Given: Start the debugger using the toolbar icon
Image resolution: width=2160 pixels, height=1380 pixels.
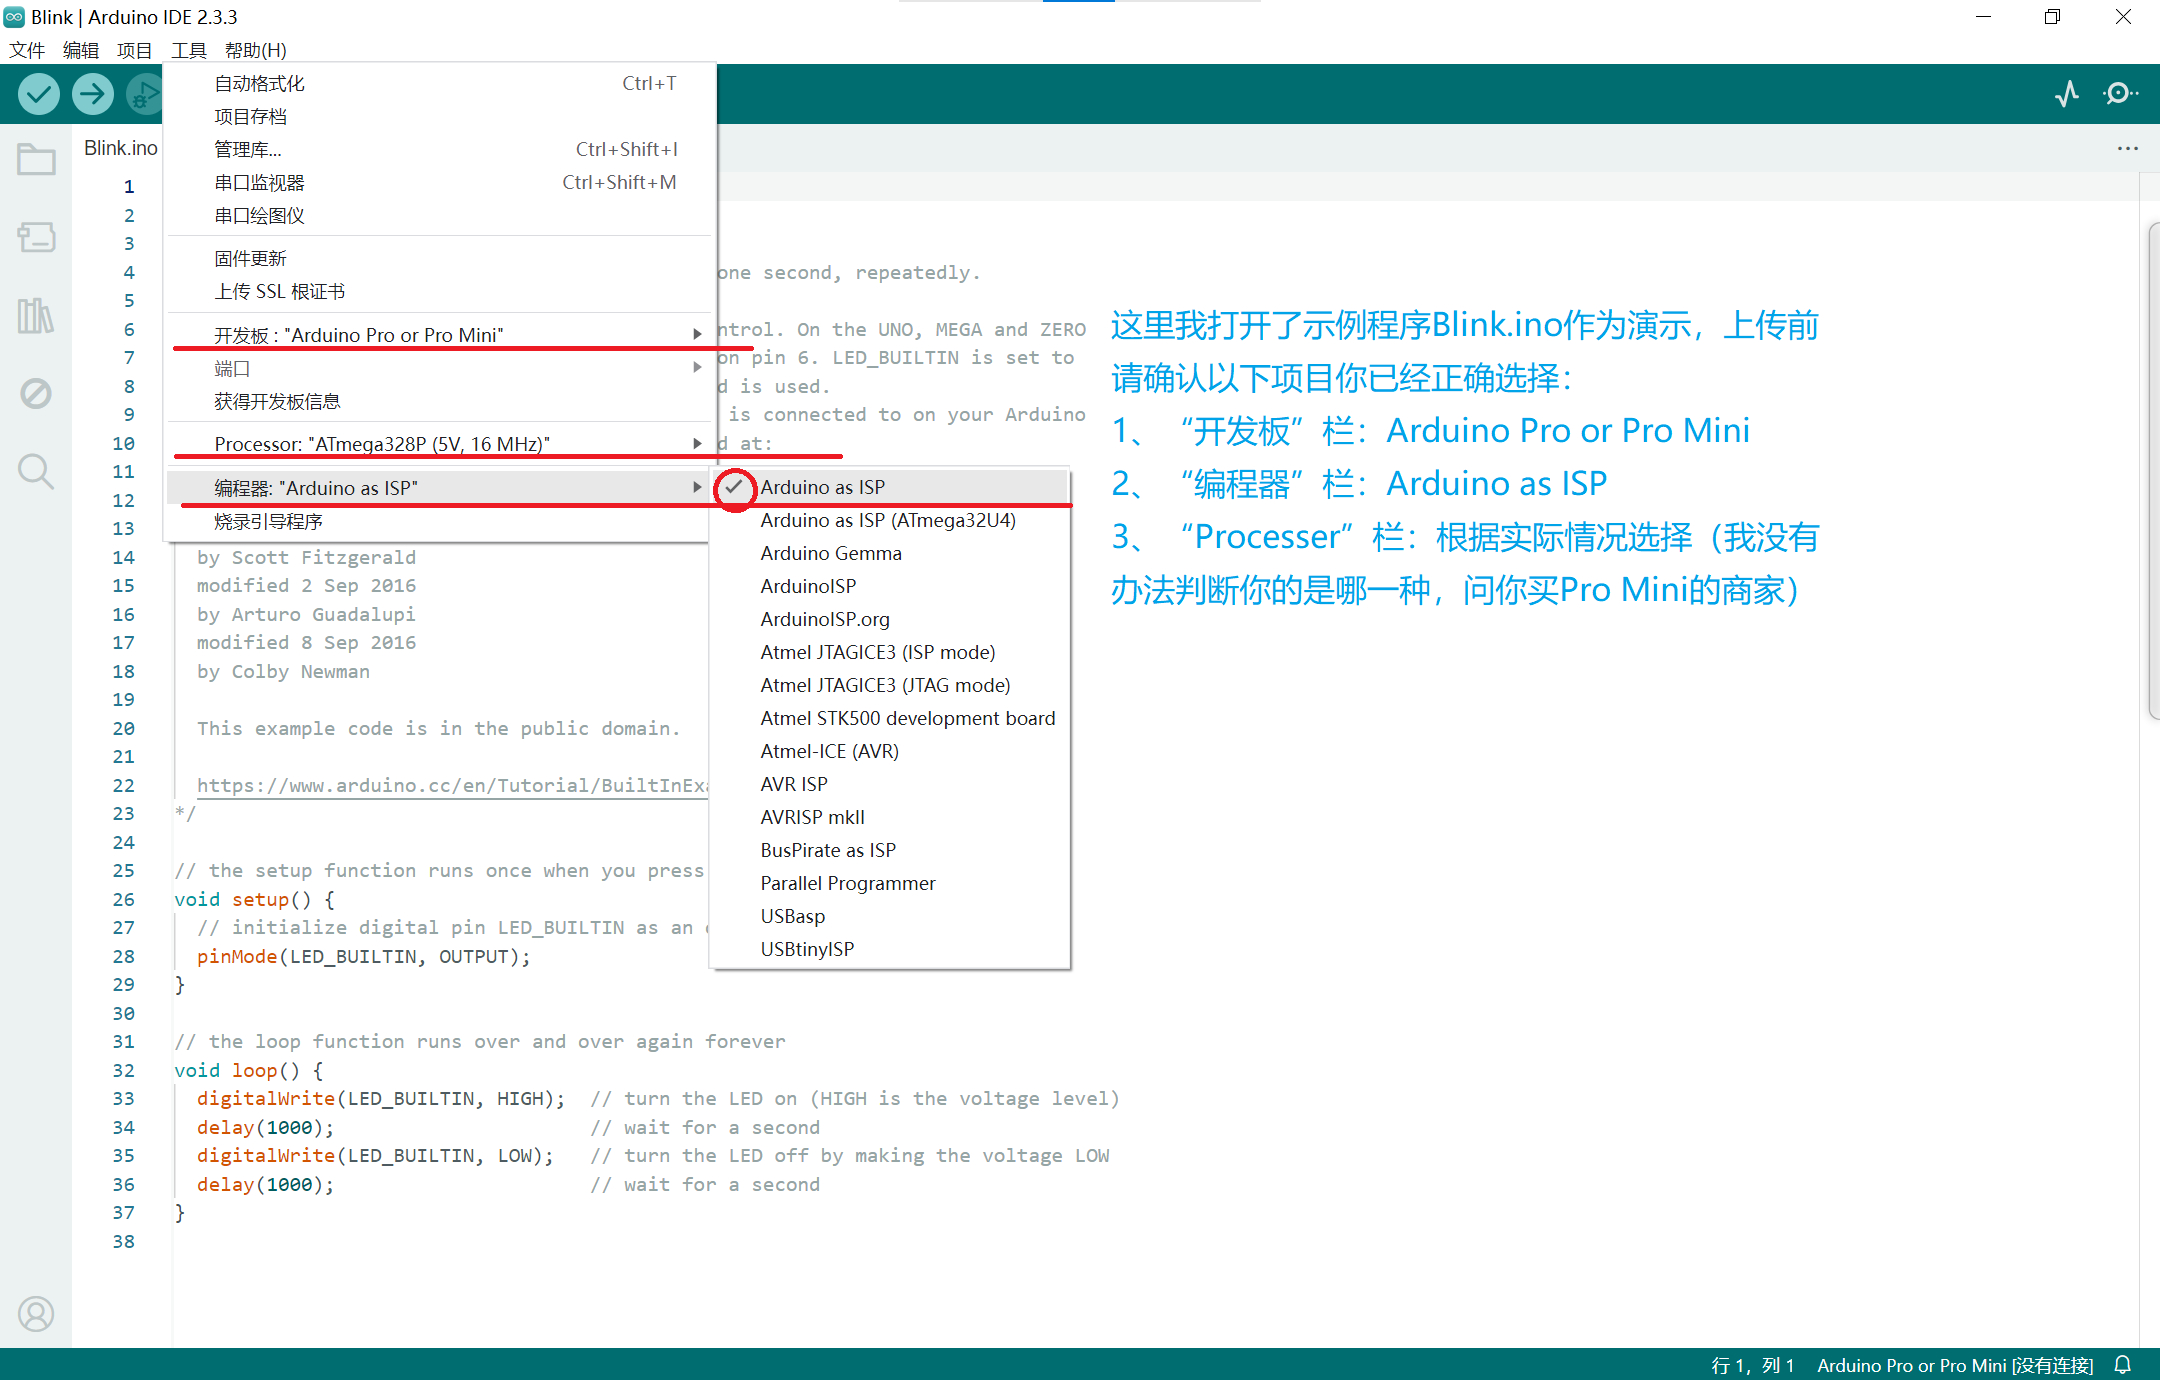Looking at the screenshot, I should 144,94.
